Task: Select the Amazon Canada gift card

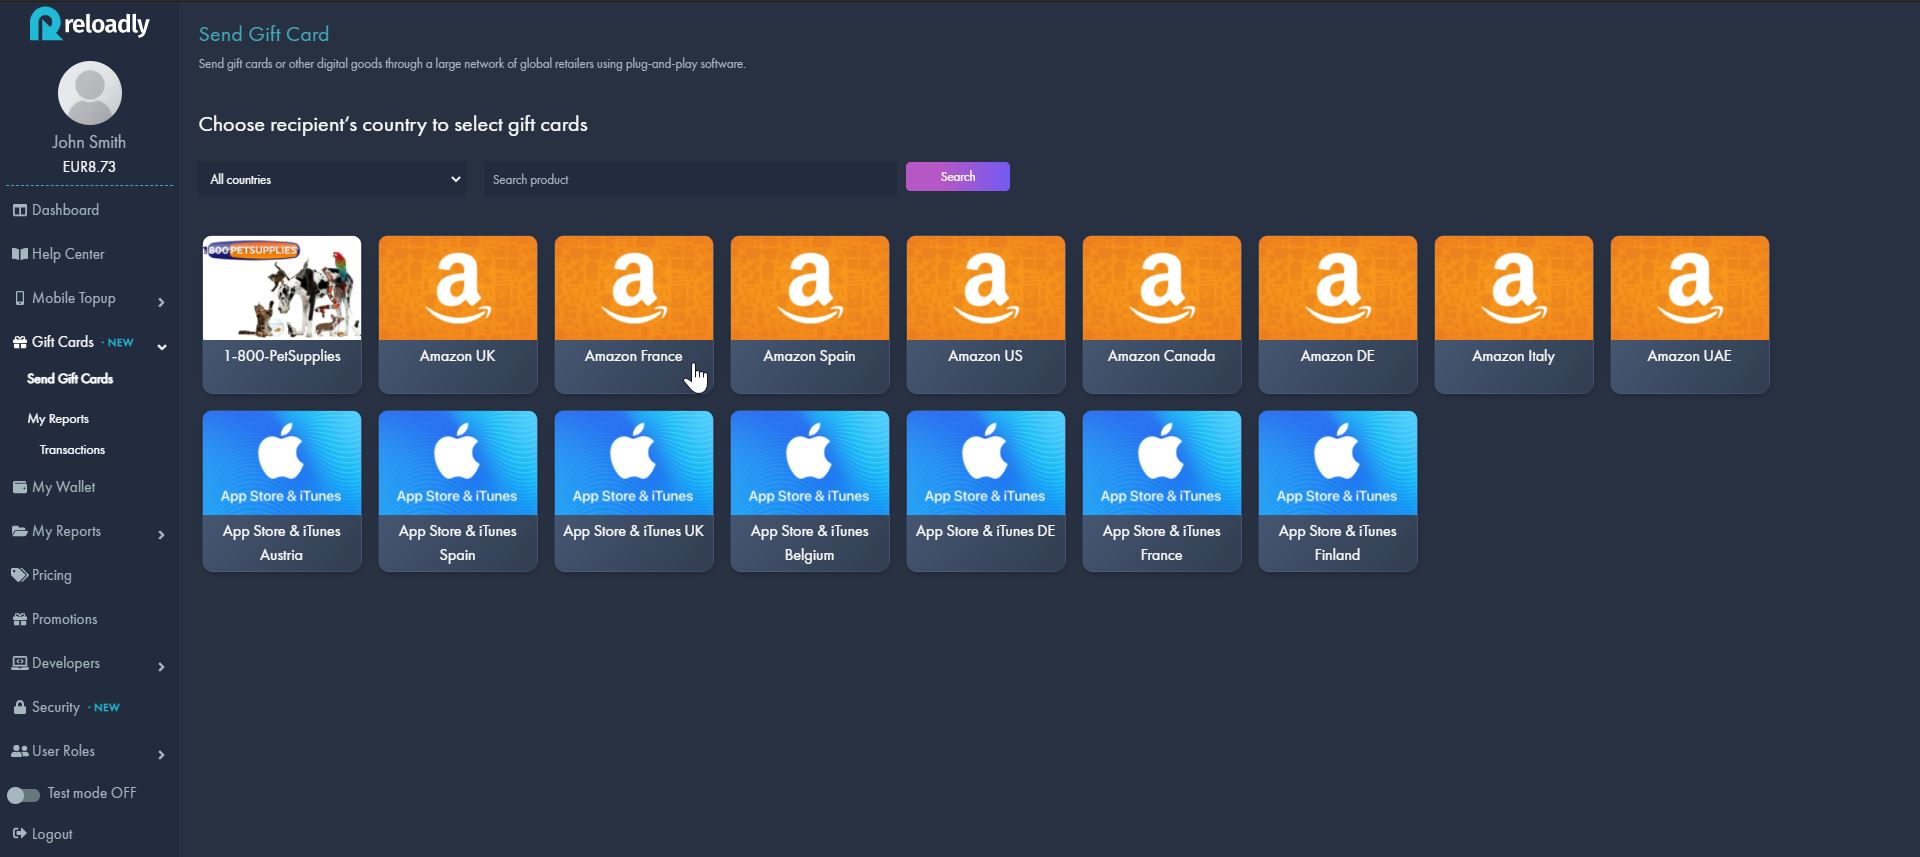Action: [1162, 314]
